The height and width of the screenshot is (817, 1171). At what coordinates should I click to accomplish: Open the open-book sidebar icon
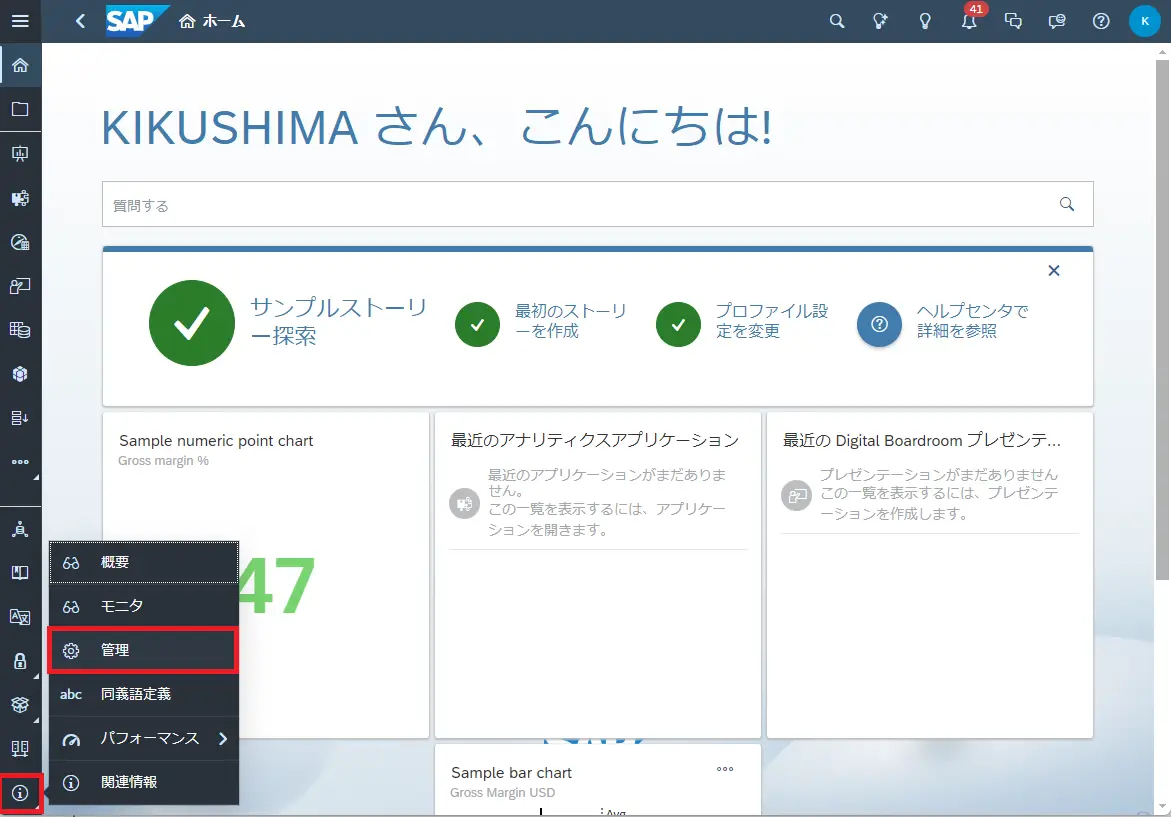20,573
